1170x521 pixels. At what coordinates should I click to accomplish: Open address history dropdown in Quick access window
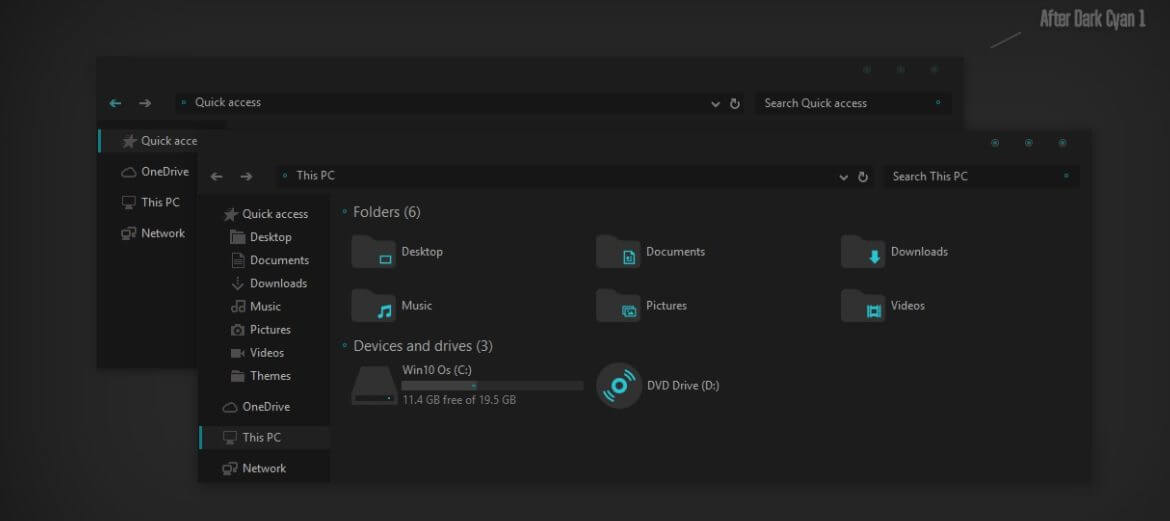(716, 104)
